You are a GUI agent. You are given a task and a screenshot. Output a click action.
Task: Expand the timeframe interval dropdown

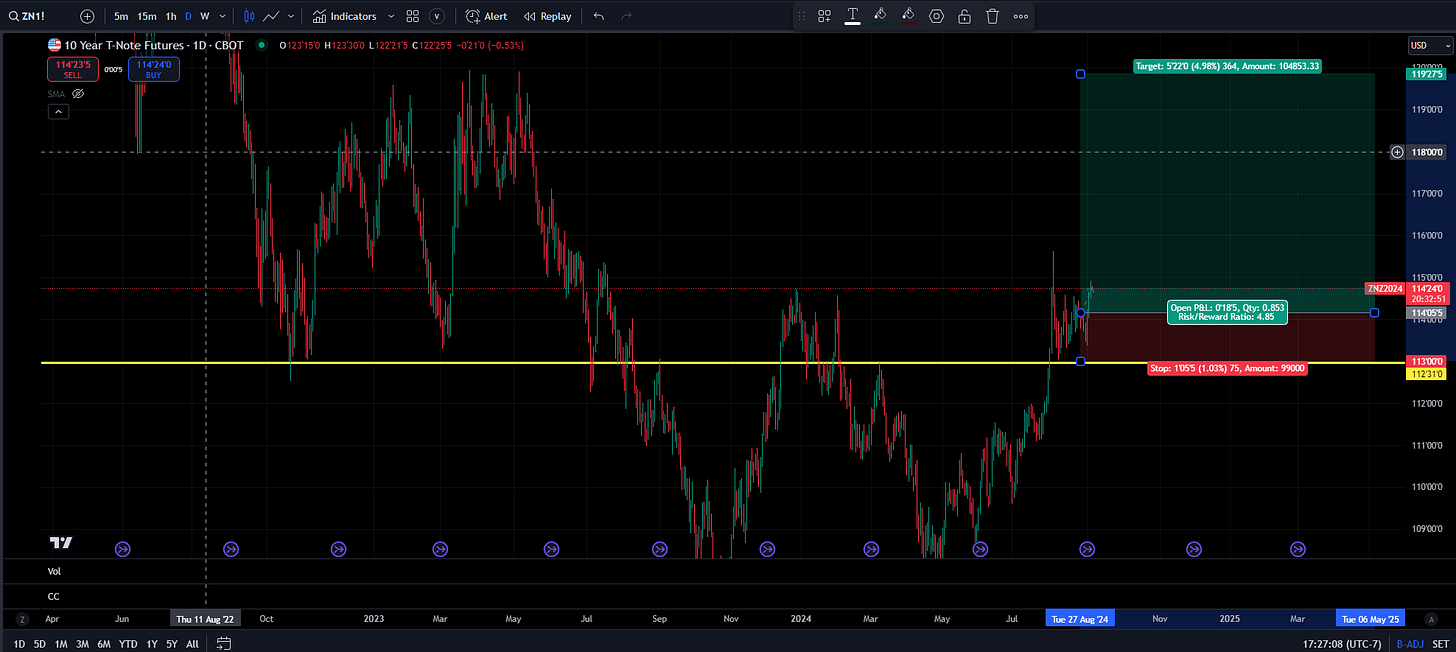(222, 16)
